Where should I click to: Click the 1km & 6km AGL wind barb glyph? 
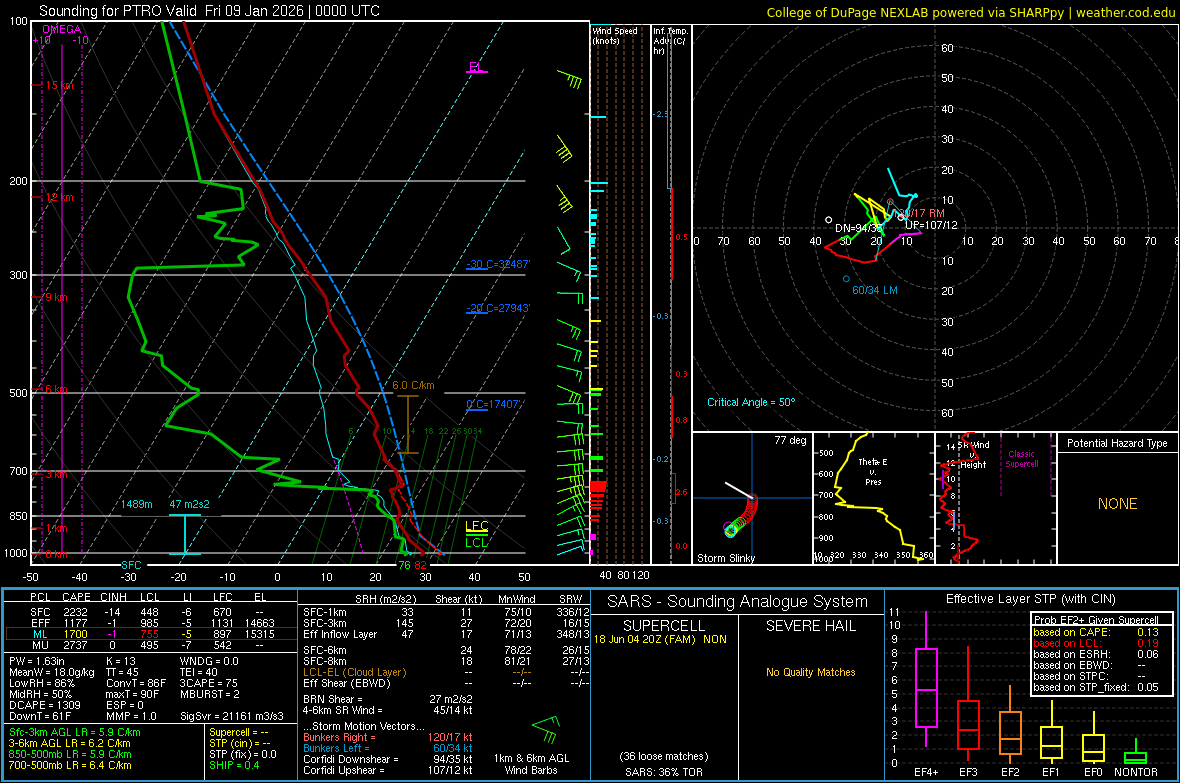coord(546,728)
